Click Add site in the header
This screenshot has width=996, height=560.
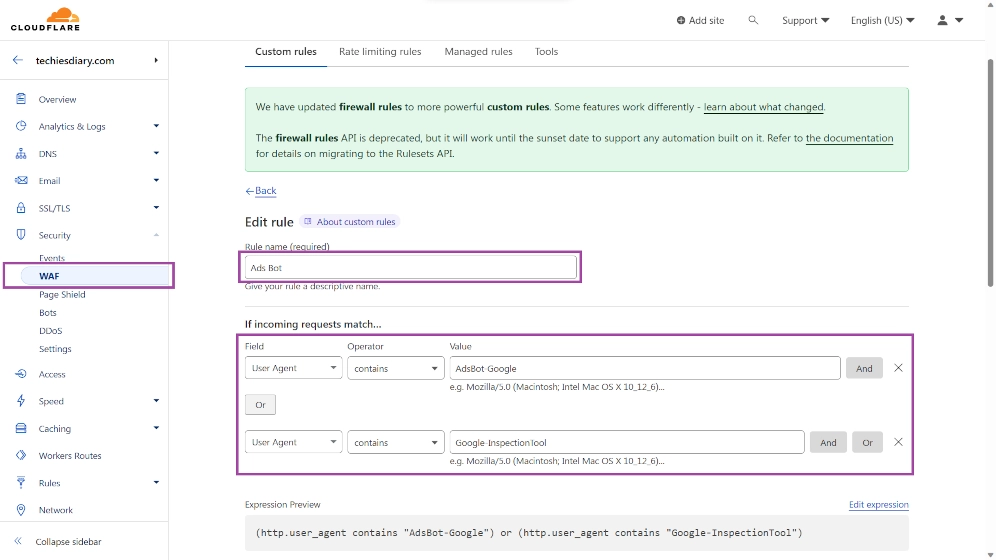coord(700,20)
